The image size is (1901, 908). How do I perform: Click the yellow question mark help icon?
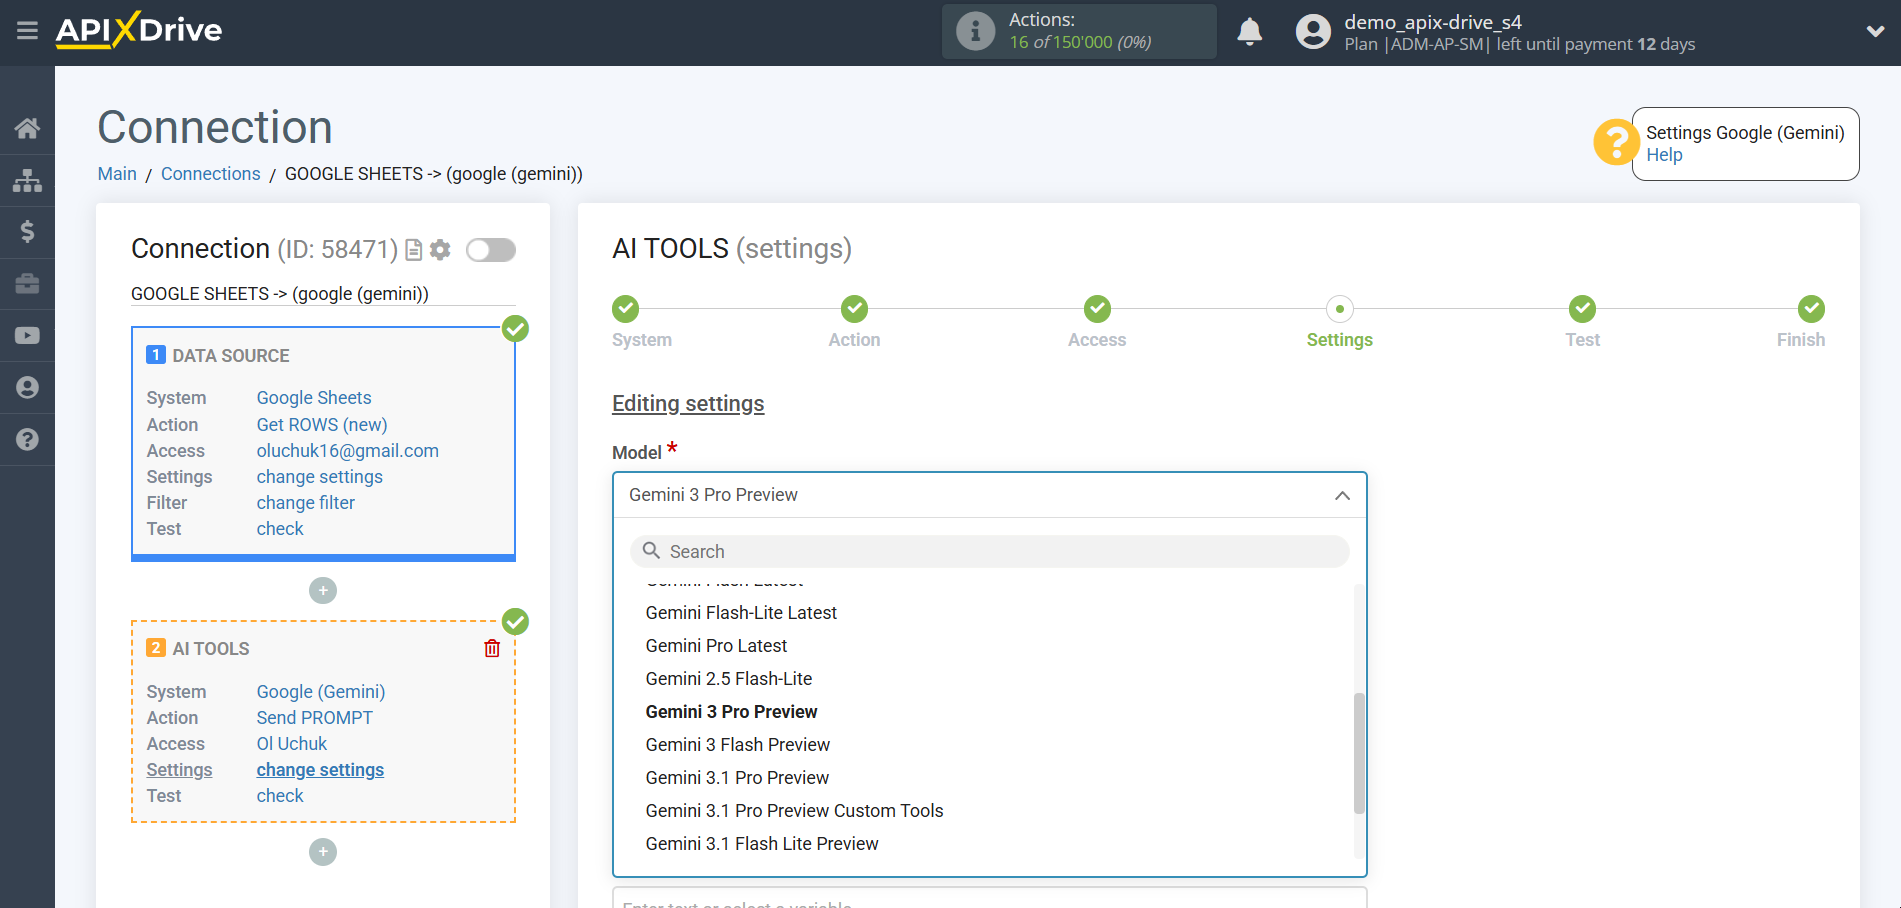(x=1614, y=143)
